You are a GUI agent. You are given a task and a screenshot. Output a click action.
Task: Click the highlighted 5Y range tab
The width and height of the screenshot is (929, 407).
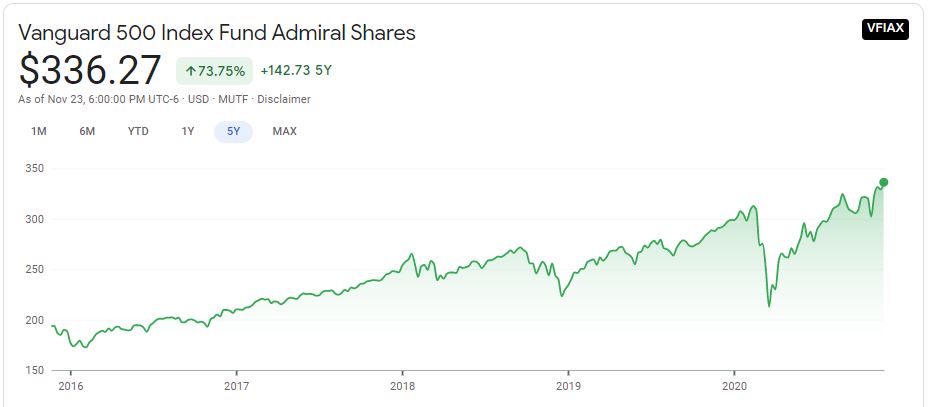click(x=233, y=131)
